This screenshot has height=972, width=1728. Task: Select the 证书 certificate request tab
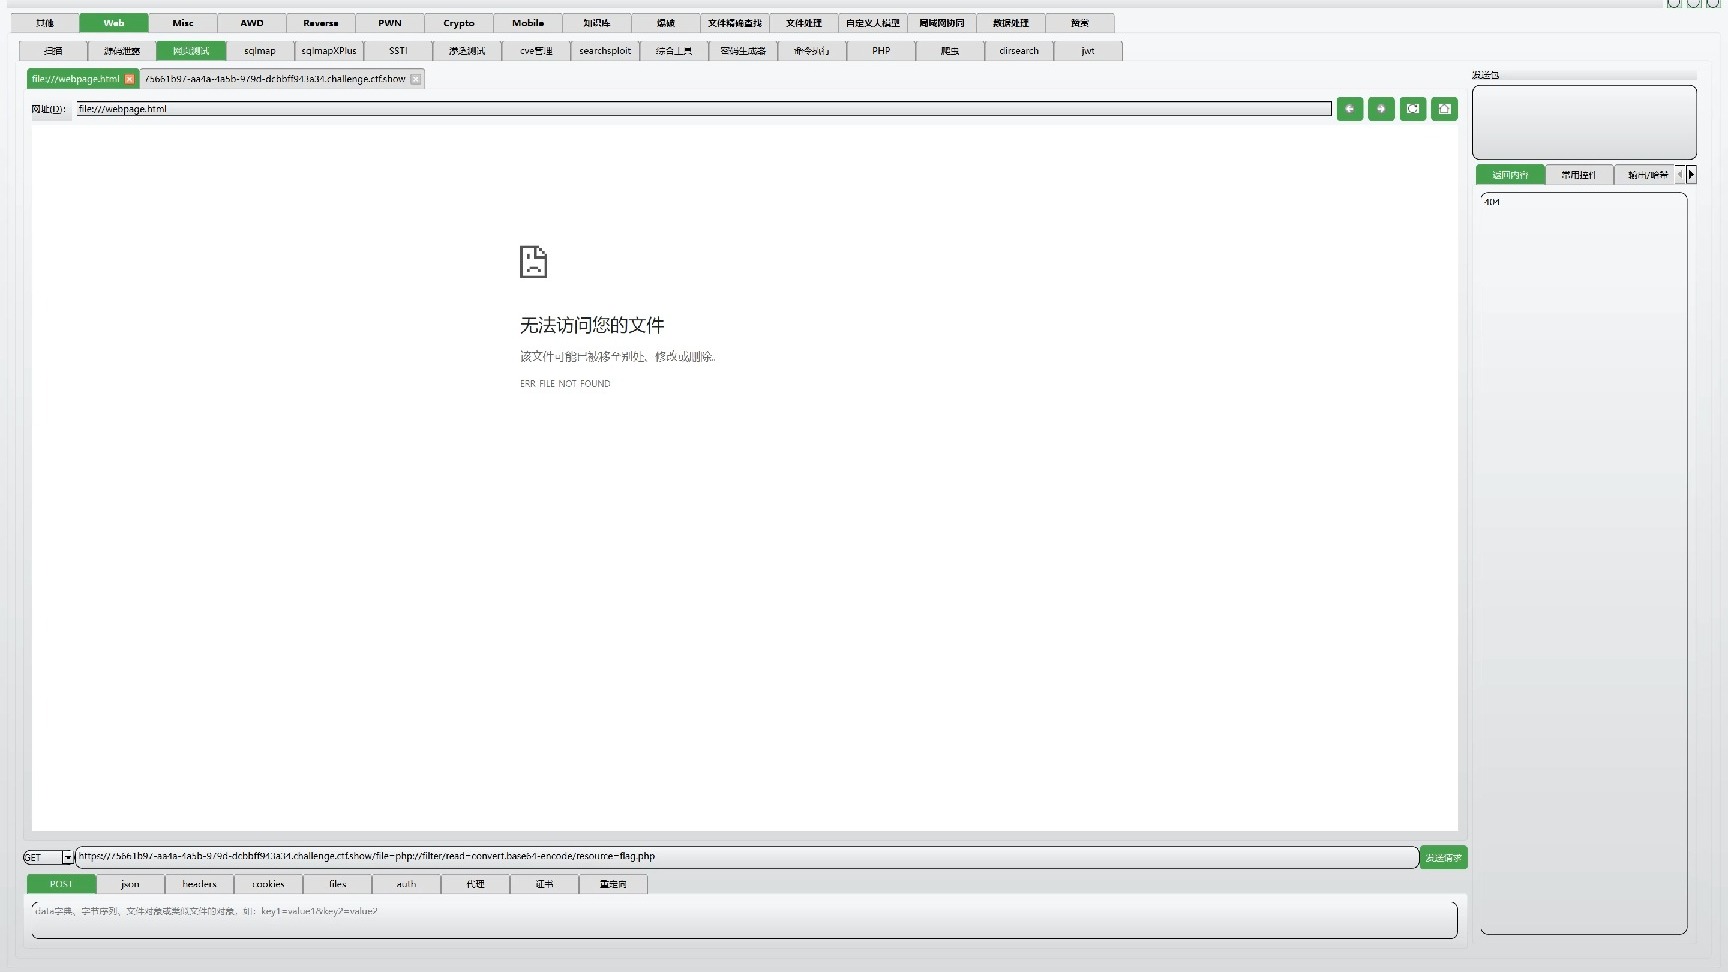coord(544,884)
